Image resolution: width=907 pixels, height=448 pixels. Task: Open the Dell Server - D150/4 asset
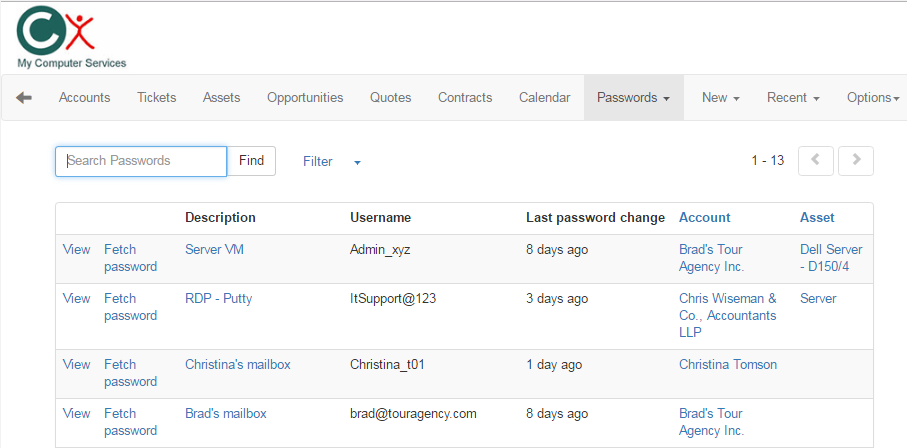830,258
